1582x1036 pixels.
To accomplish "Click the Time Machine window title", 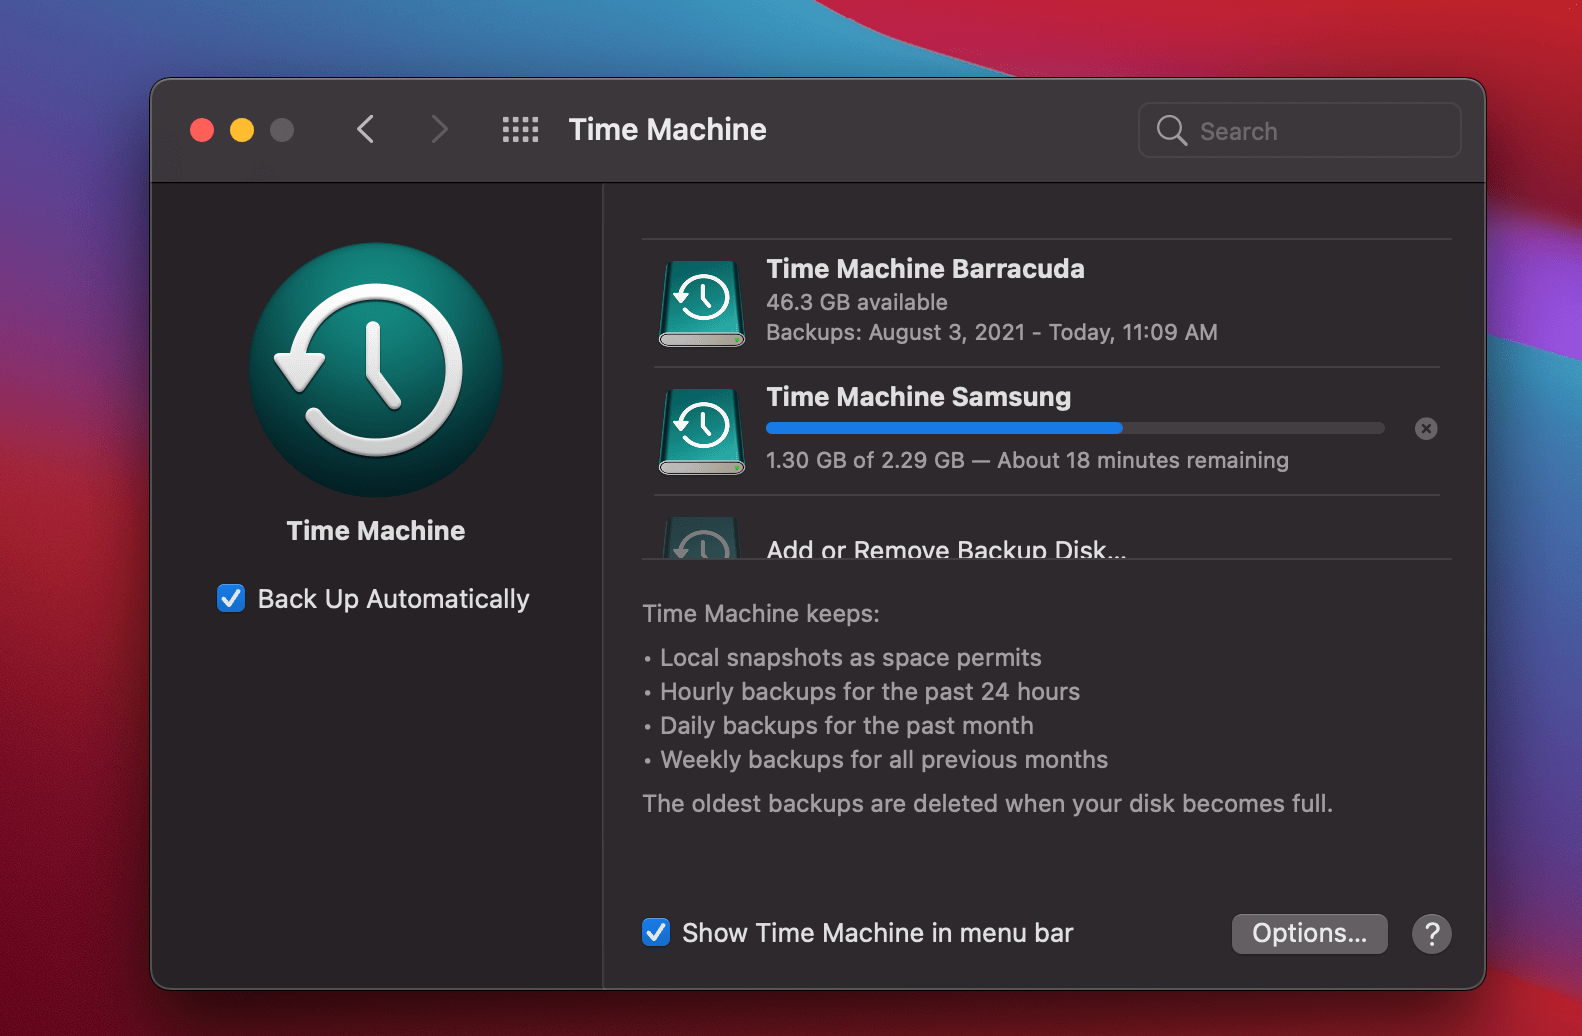I will [x=667, y=129].
